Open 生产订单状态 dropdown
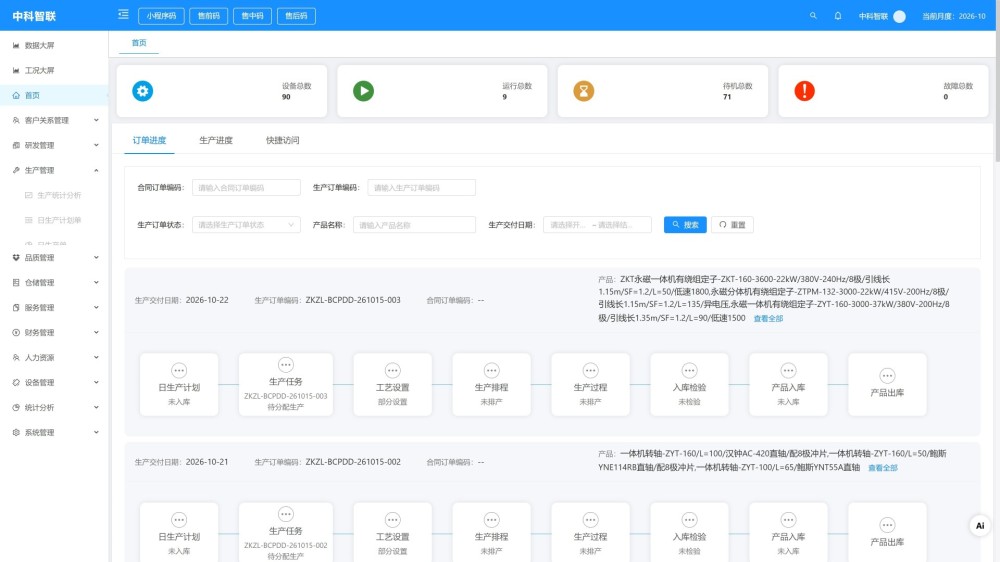Screen dimensions: 1000x562 (246, 225)
